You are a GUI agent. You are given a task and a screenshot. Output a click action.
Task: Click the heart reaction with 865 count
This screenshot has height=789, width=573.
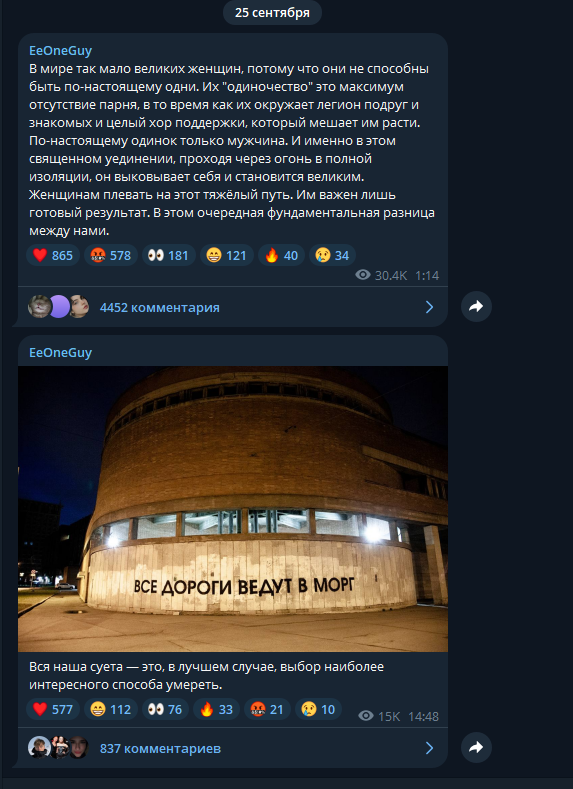pos(53,256)
